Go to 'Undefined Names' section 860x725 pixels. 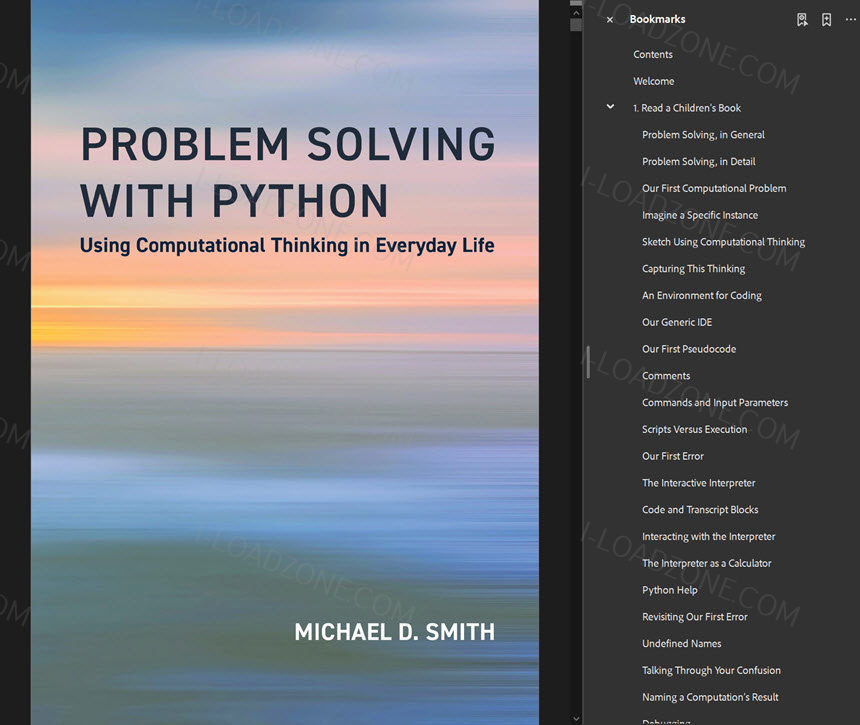pos(681,644)
